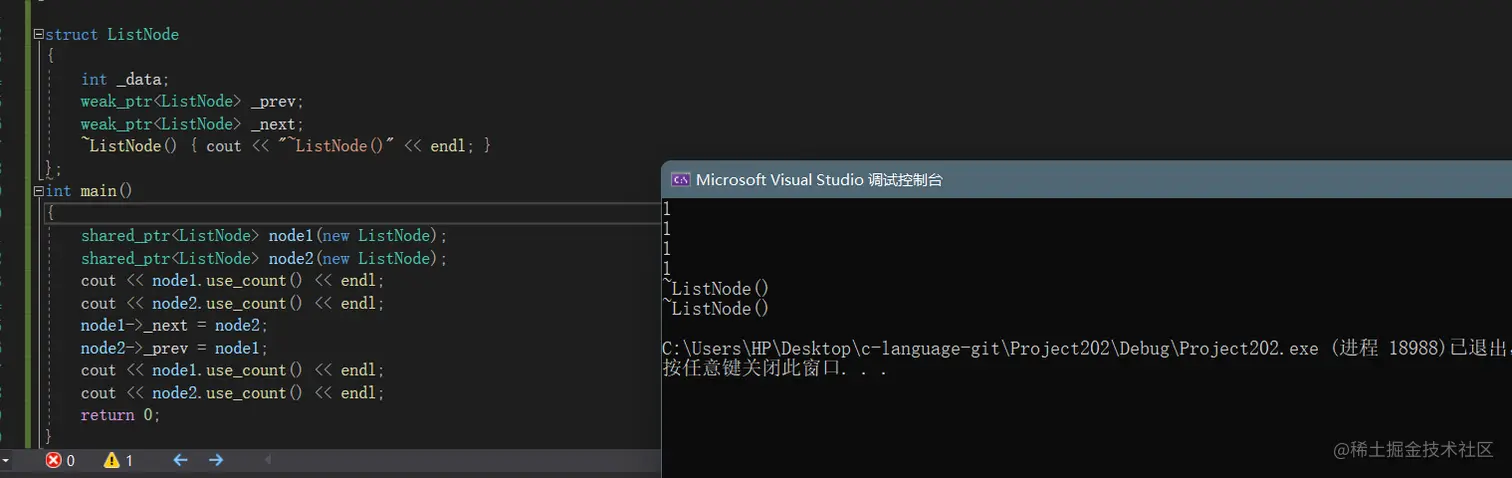Click the horizontal scrollbar left arrow
1512x478 pixels.
point(267,460)
